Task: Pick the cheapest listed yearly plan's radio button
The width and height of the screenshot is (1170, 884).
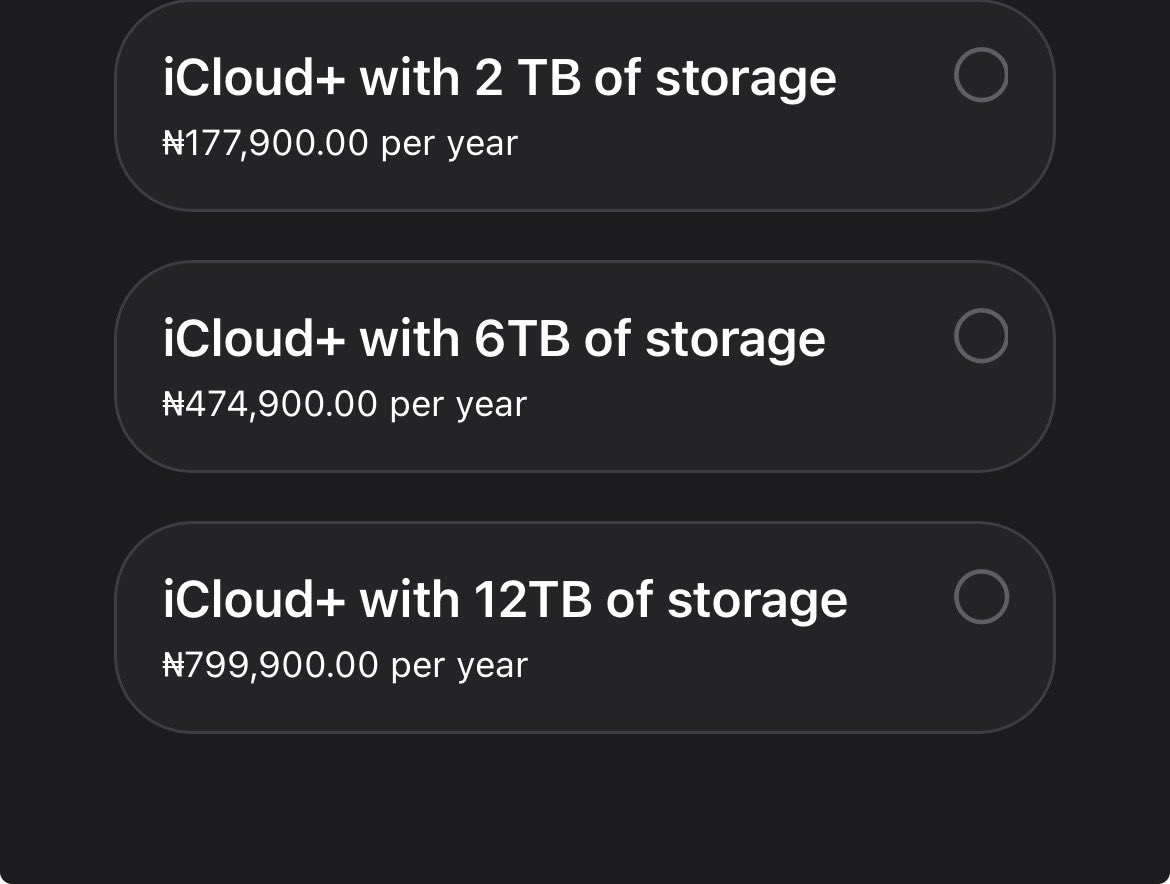Action: (981, 75)
